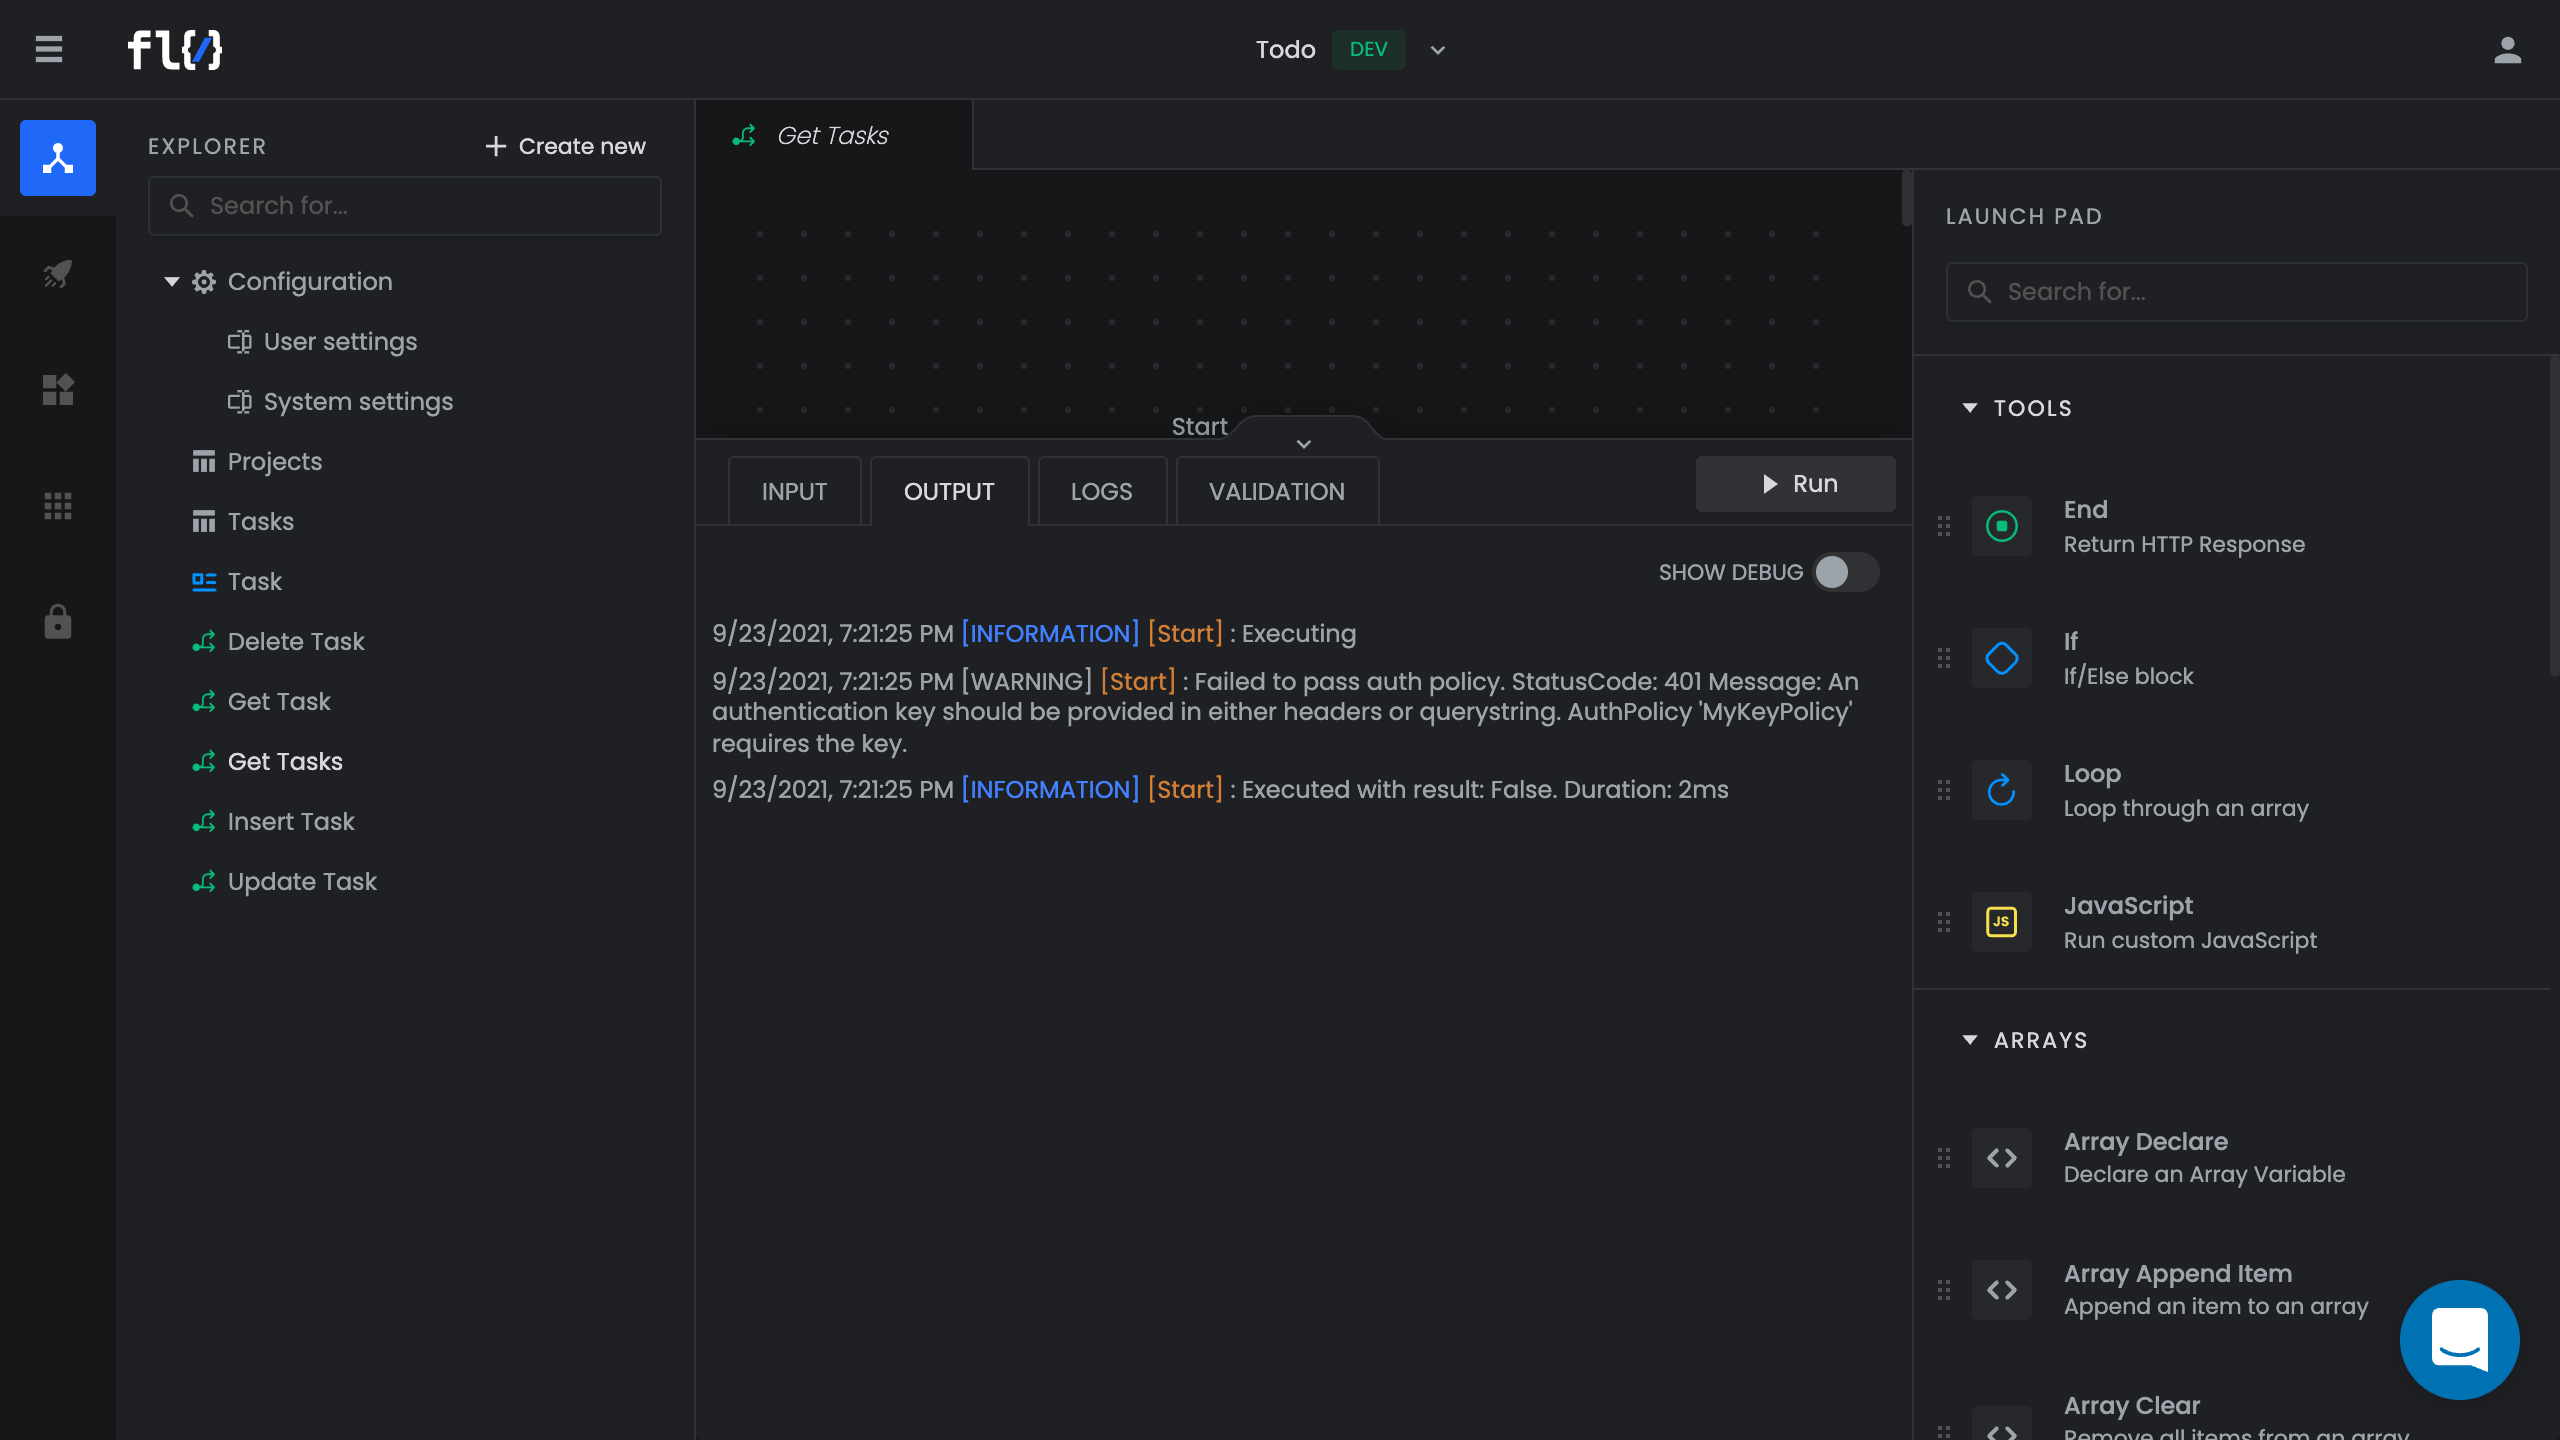The height and width of the screenshot is (1440, 2560).
Task: Open the rocket deploy sidebar icon
Action: point(58,274)
